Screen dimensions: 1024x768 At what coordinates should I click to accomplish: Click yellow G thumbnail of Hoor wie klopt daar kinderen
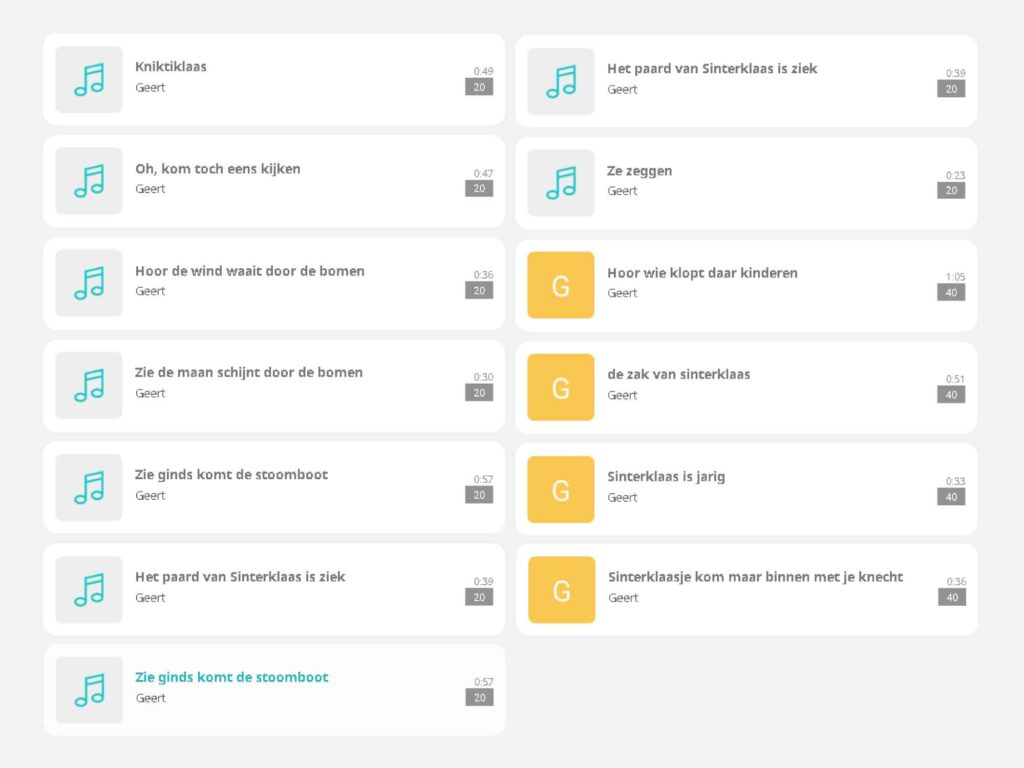coord(561,285)
